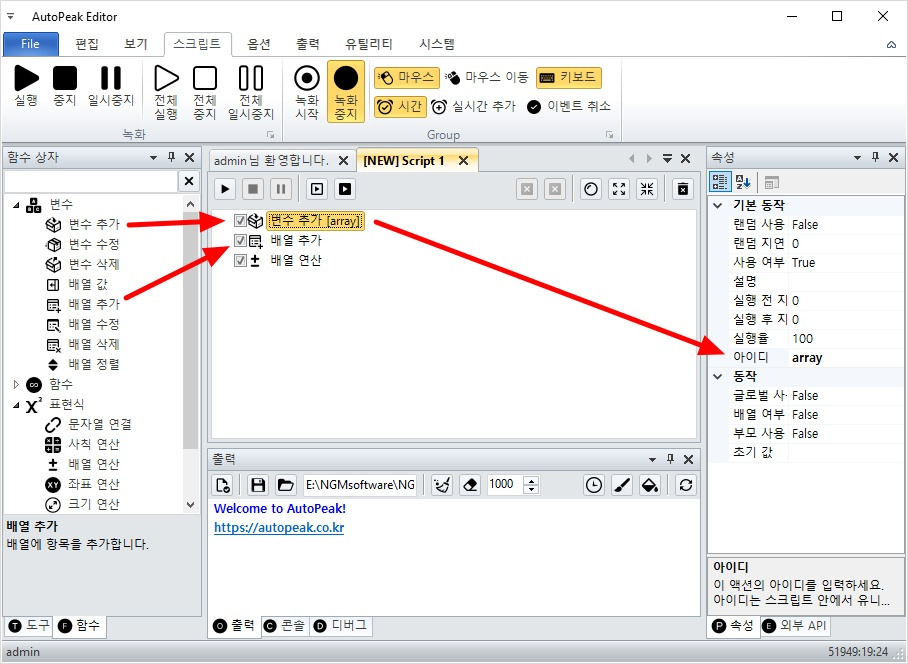The image size is (908, 664).
Task: Click categorized view icon in 속성 panel
Action: [720, 182]
